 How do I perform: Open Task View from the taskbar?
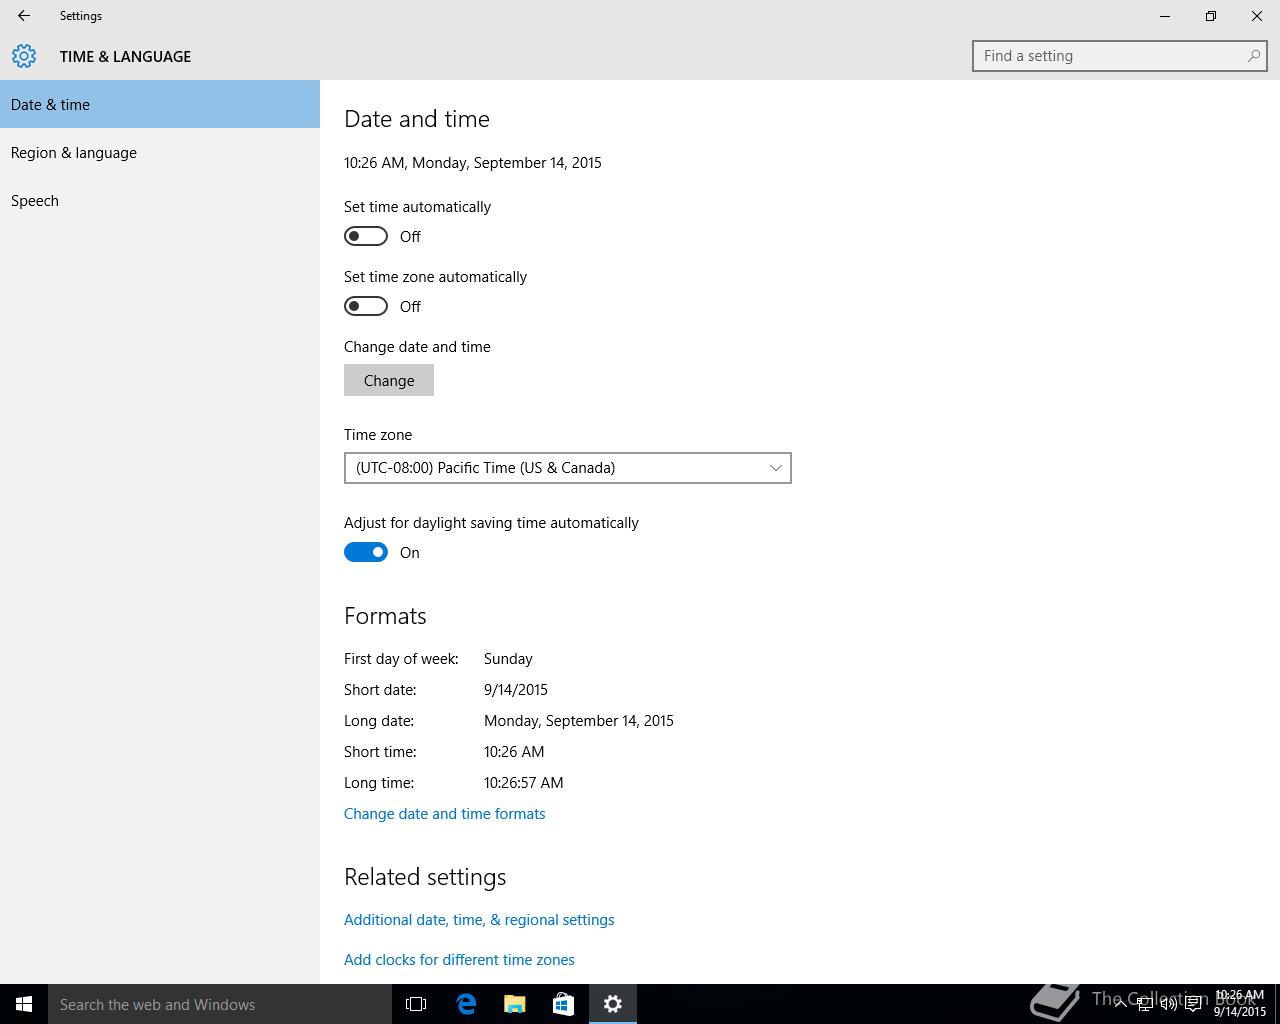click(416, 1004)
